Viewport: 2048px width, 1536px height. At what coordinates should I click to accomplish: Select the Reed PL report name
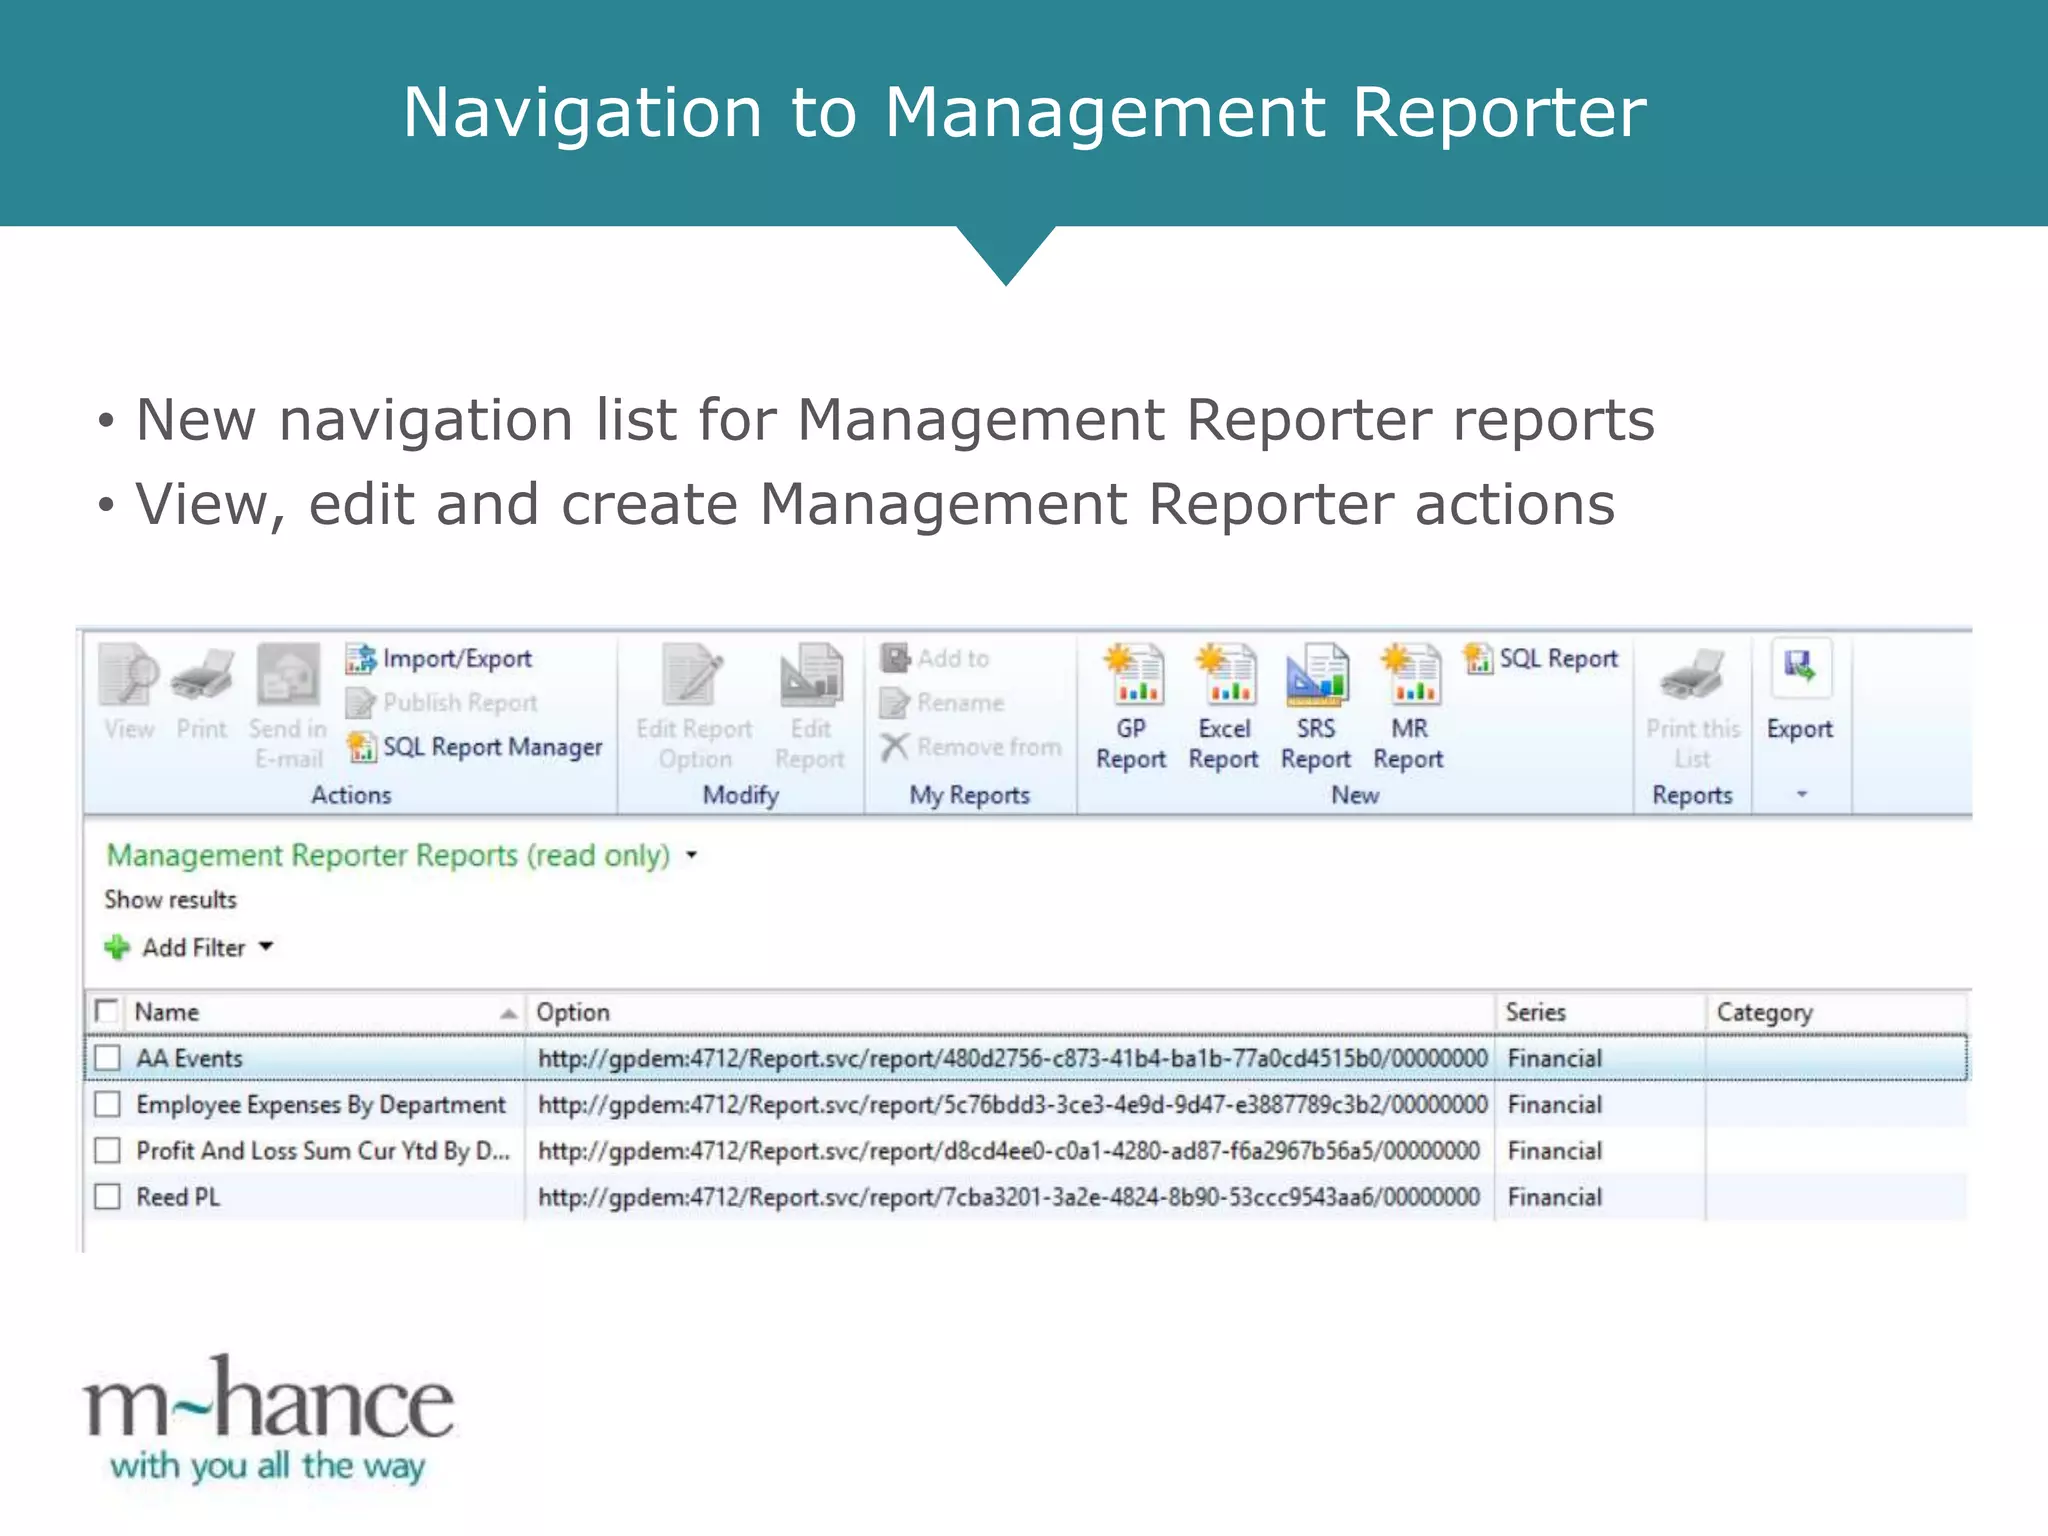178,1197
